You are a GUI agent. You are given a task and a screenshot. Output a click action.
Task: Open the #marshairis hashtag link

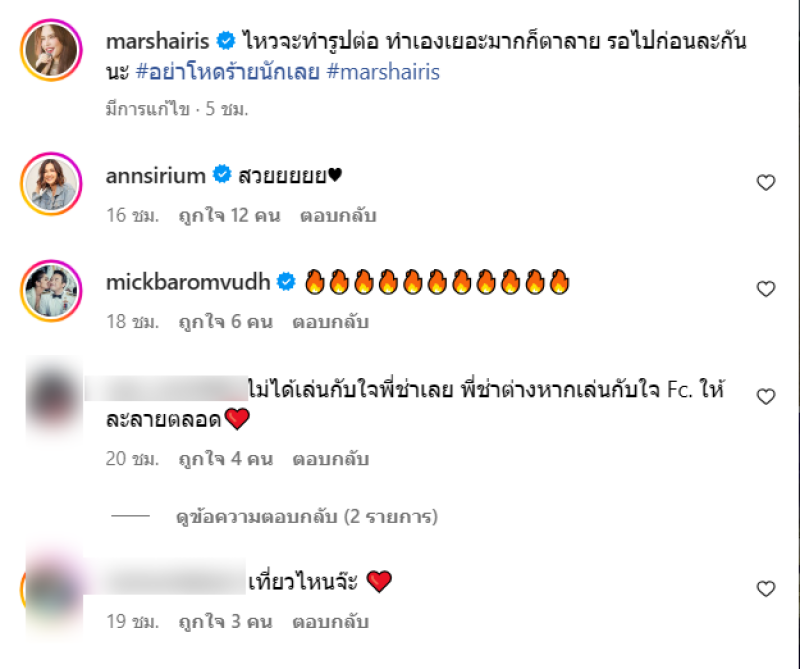[x=383, y=72]
